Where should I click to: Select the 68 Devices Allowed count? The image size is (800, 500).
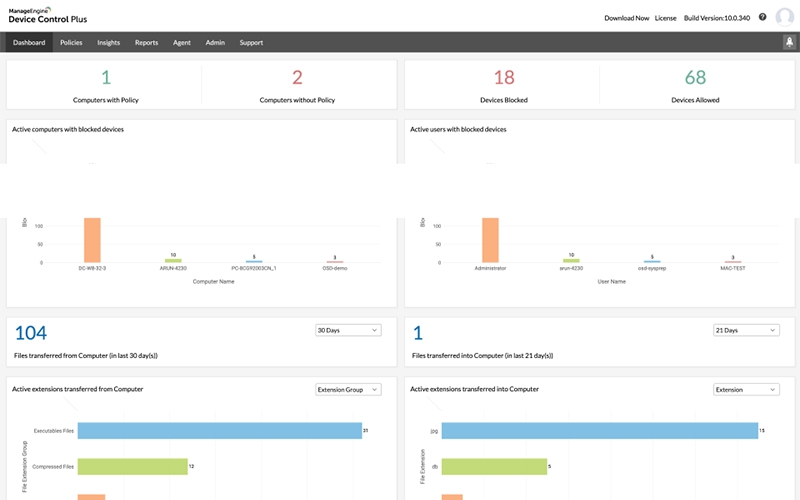(695, 78)
